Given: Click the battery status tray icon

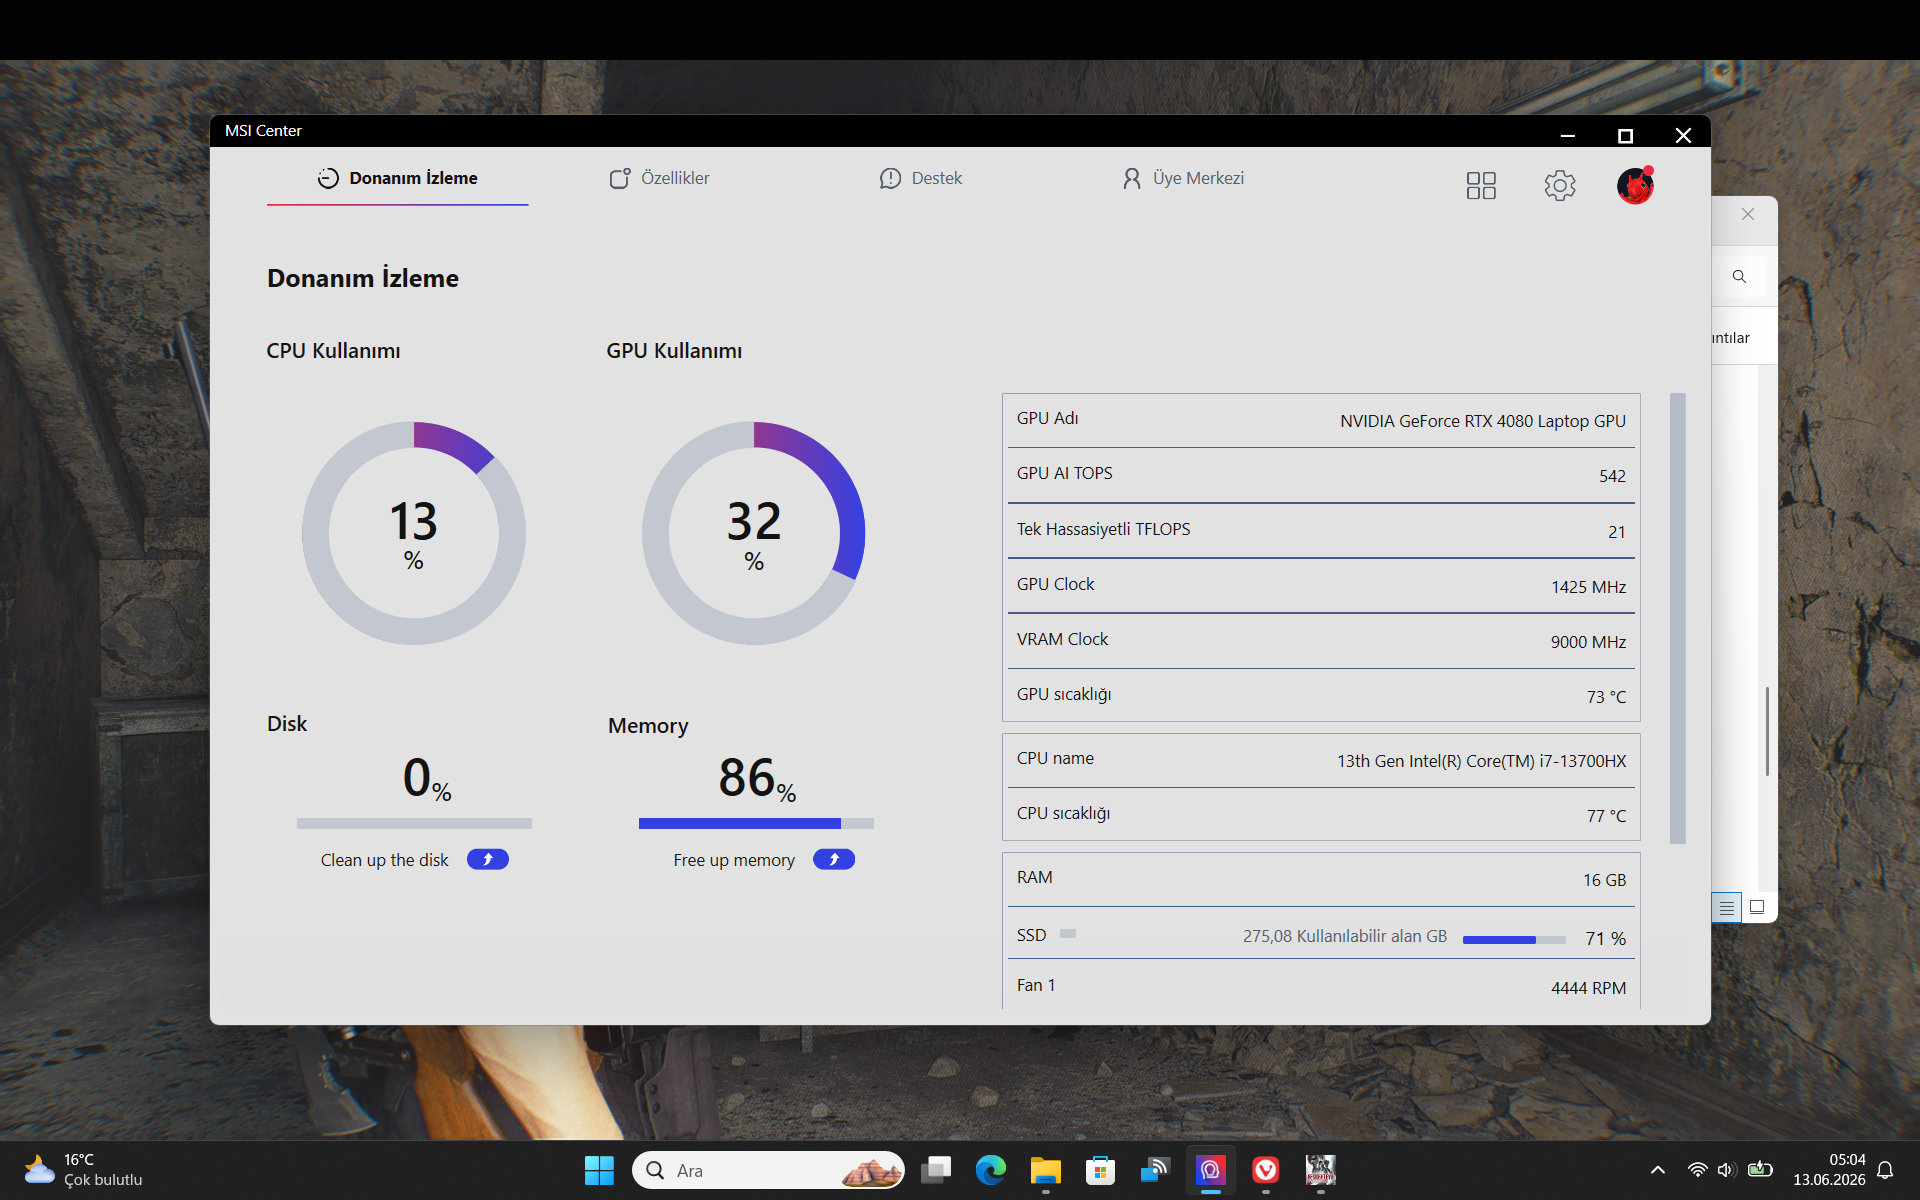Looking at the screenshot, I should pos(1760,1170).
